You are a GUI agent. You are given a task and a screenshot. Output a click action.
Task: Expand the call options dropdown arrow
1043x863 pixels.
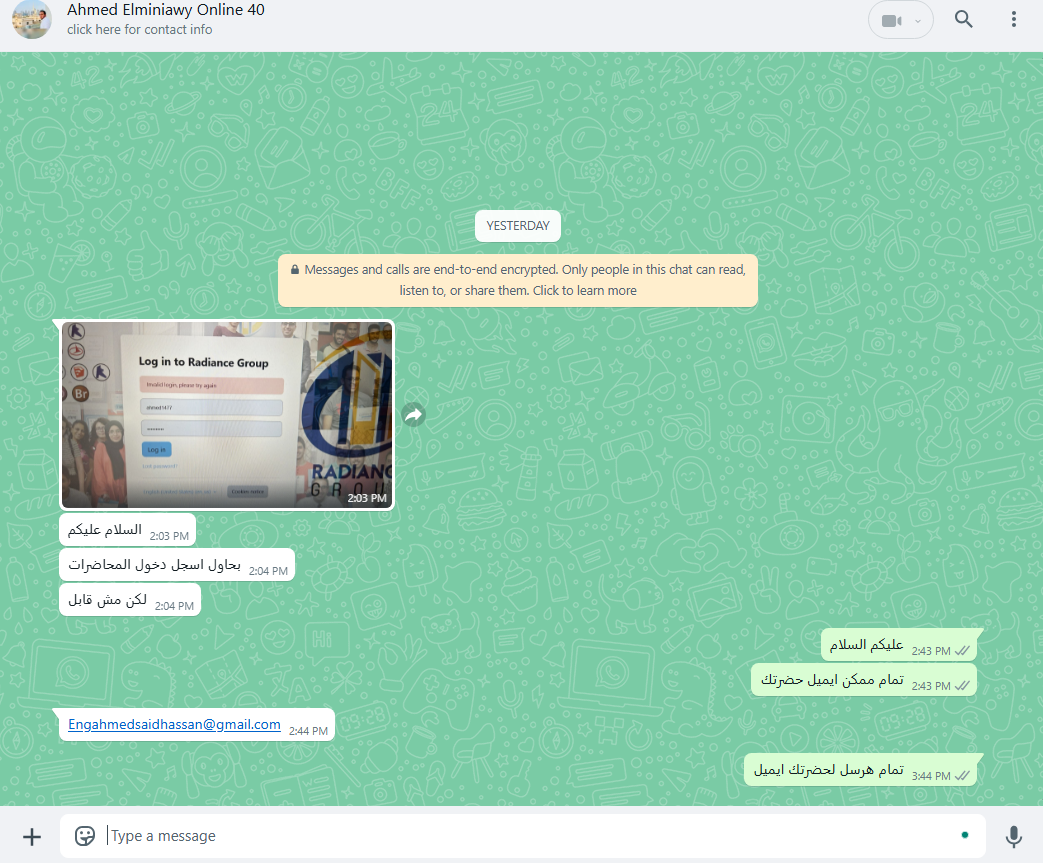tap(918, 21)
